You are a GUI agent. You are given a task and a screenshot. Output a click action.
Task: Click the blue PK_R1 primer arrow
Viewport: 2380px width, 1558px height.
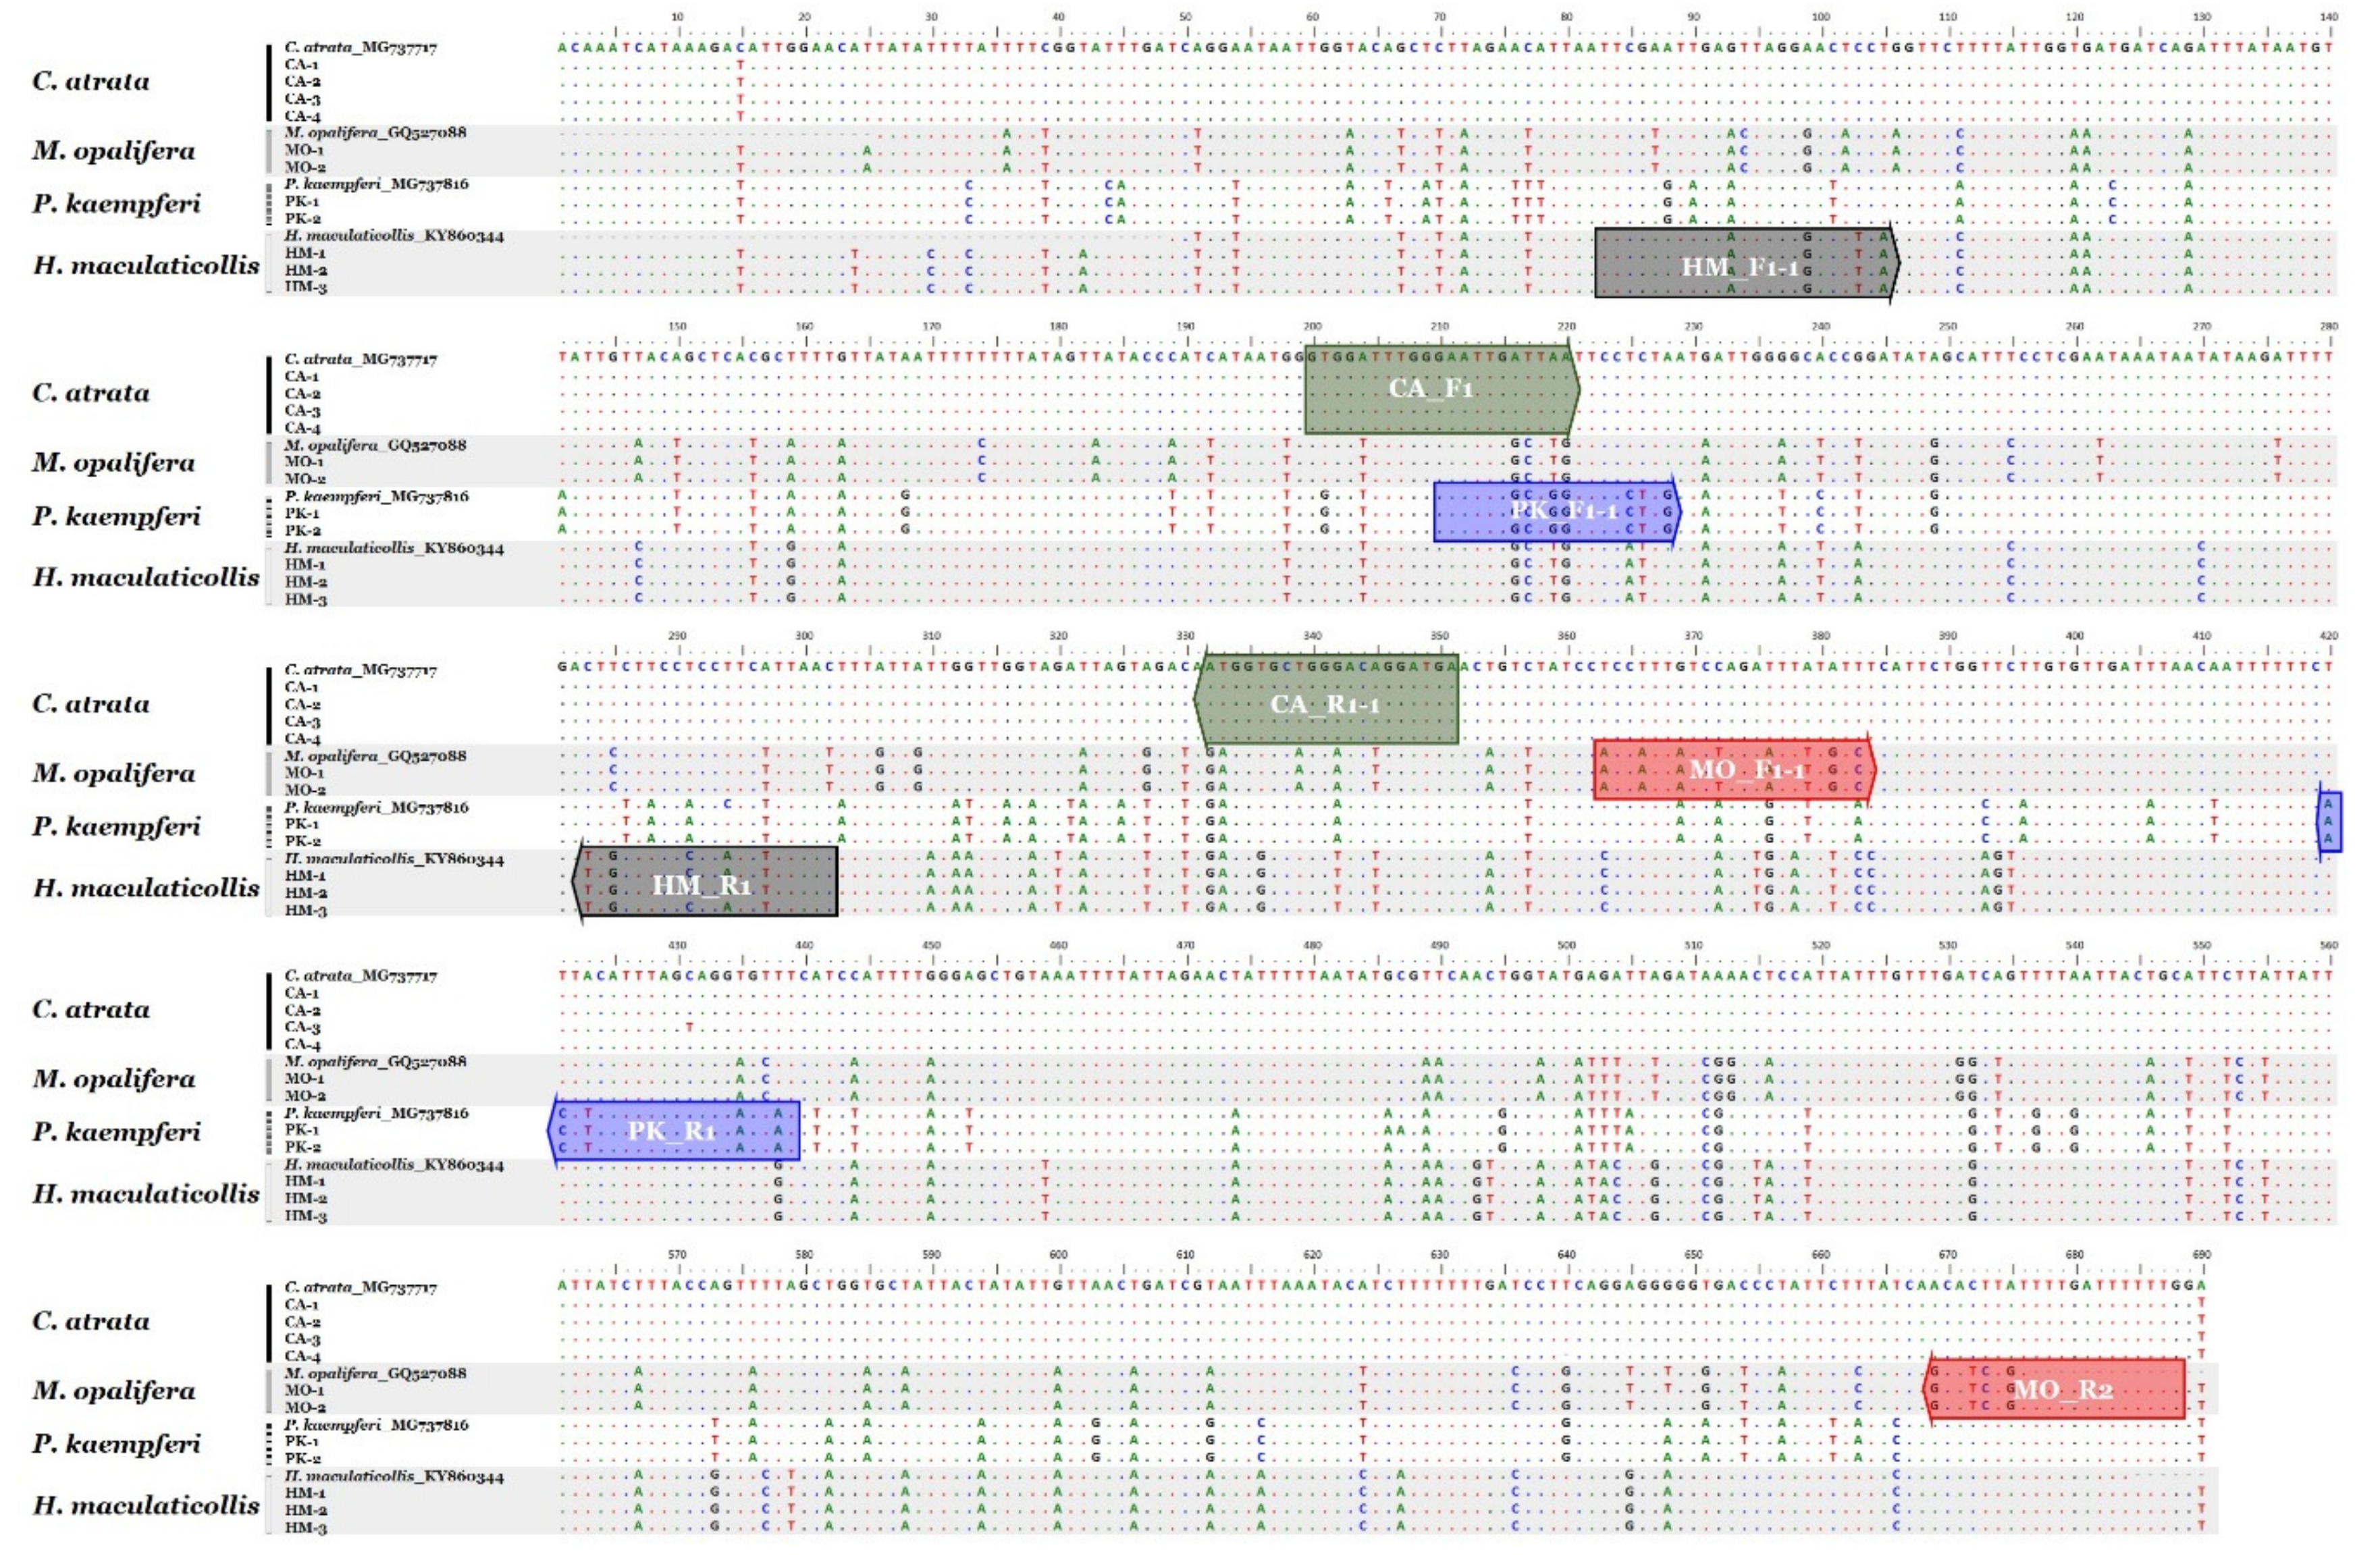[675, 1131]
